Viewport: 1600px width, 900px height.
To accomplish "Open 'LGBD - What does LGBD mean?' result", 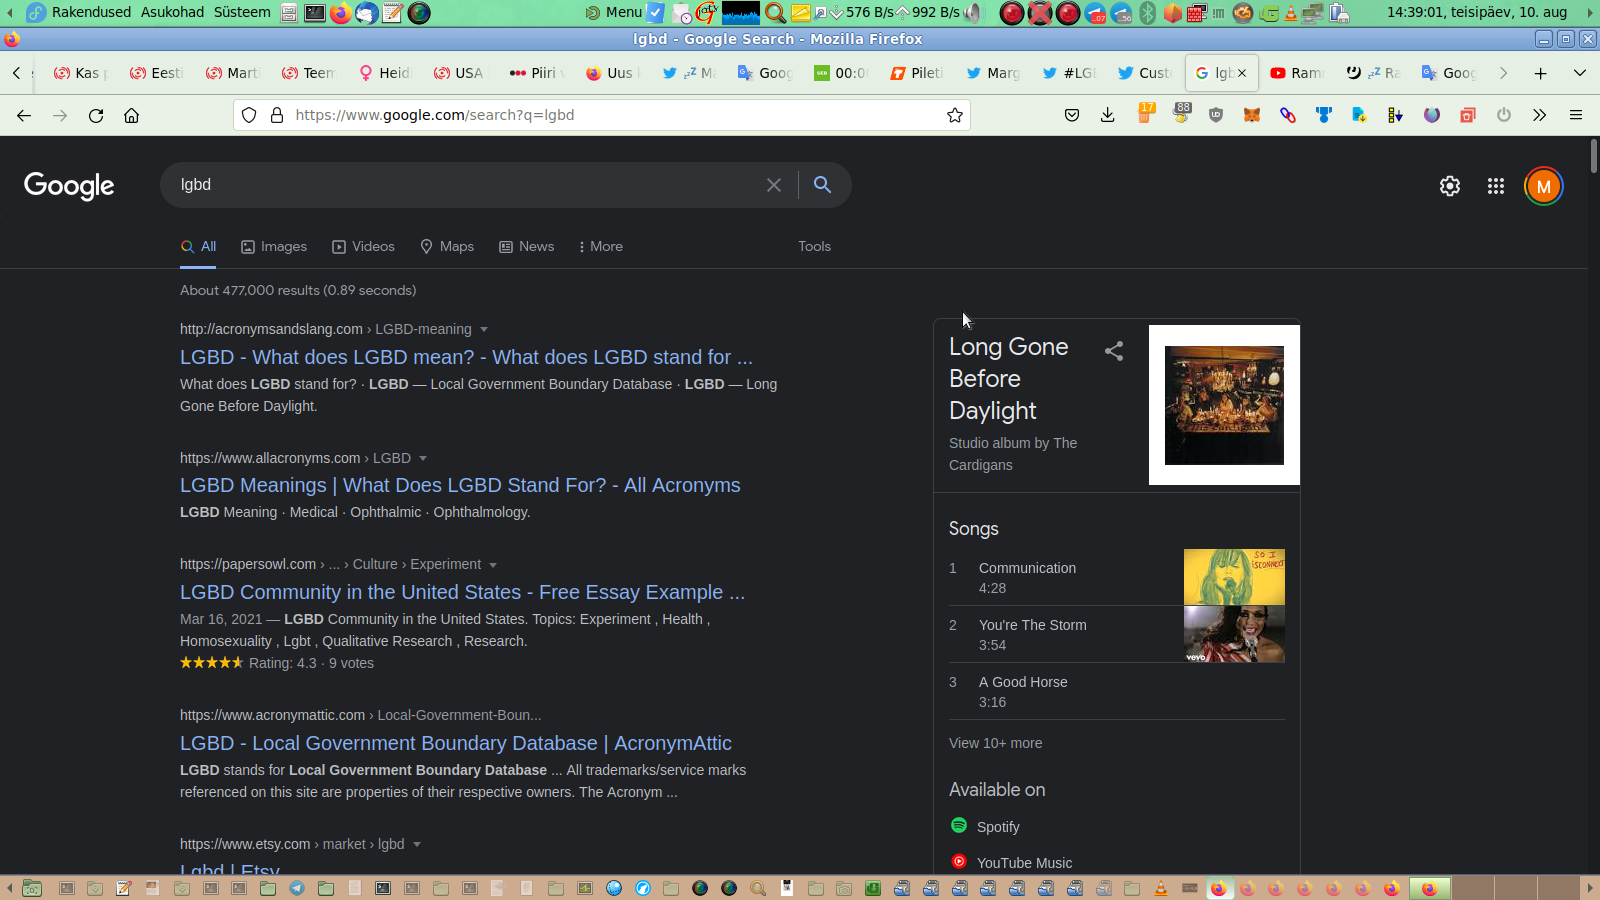I will [466, 357].
